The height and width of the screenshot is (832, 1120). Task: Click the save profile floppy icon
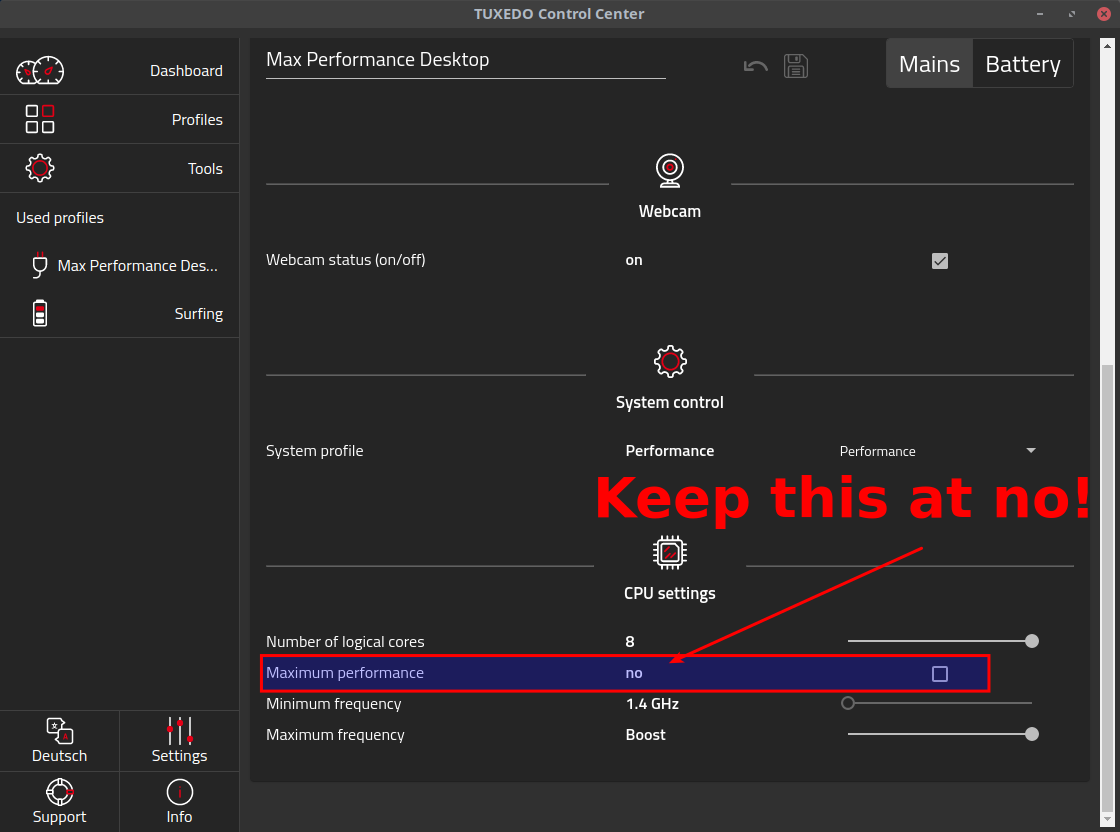(796, 66)
